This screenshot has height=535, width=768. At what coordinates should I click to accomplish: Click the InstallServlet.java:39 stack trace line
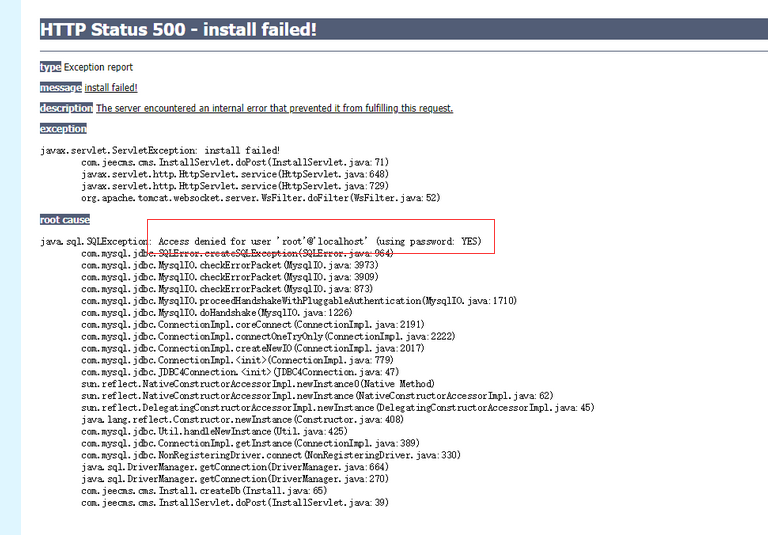[x=235, y=503]
